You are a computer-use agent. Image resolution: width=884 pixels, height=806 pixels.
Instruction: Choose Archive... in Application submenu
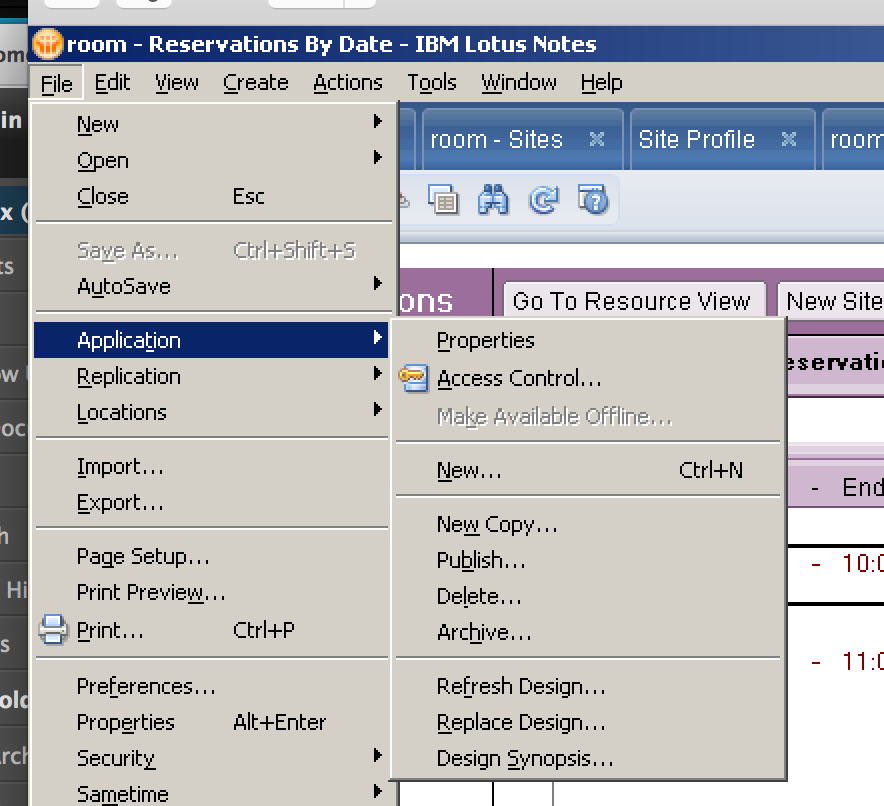click(x=588, y=632)
